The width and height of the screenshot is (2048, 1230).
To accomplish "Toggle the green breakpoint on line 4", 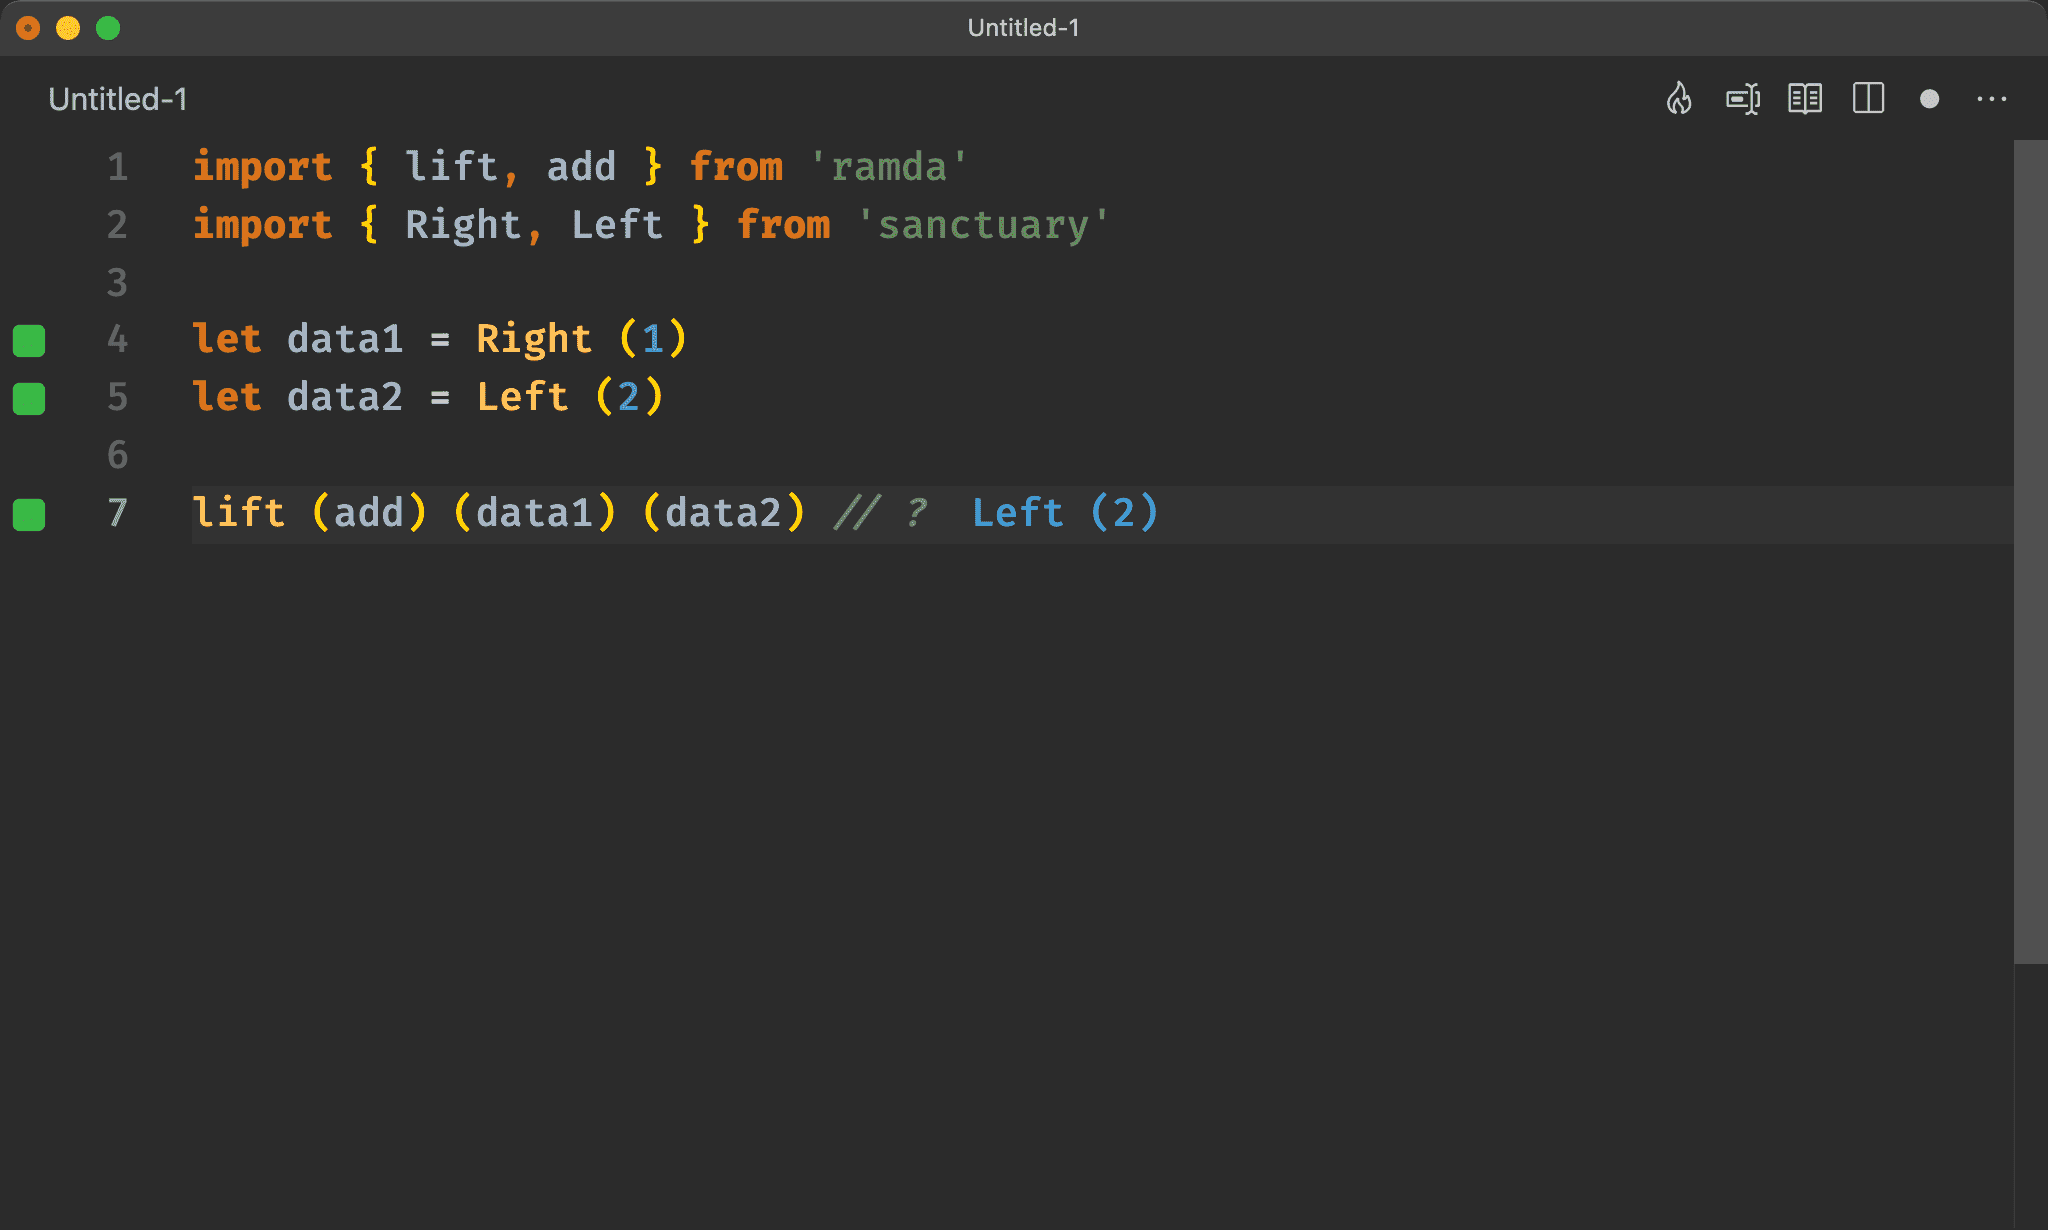I will point(31,338).
